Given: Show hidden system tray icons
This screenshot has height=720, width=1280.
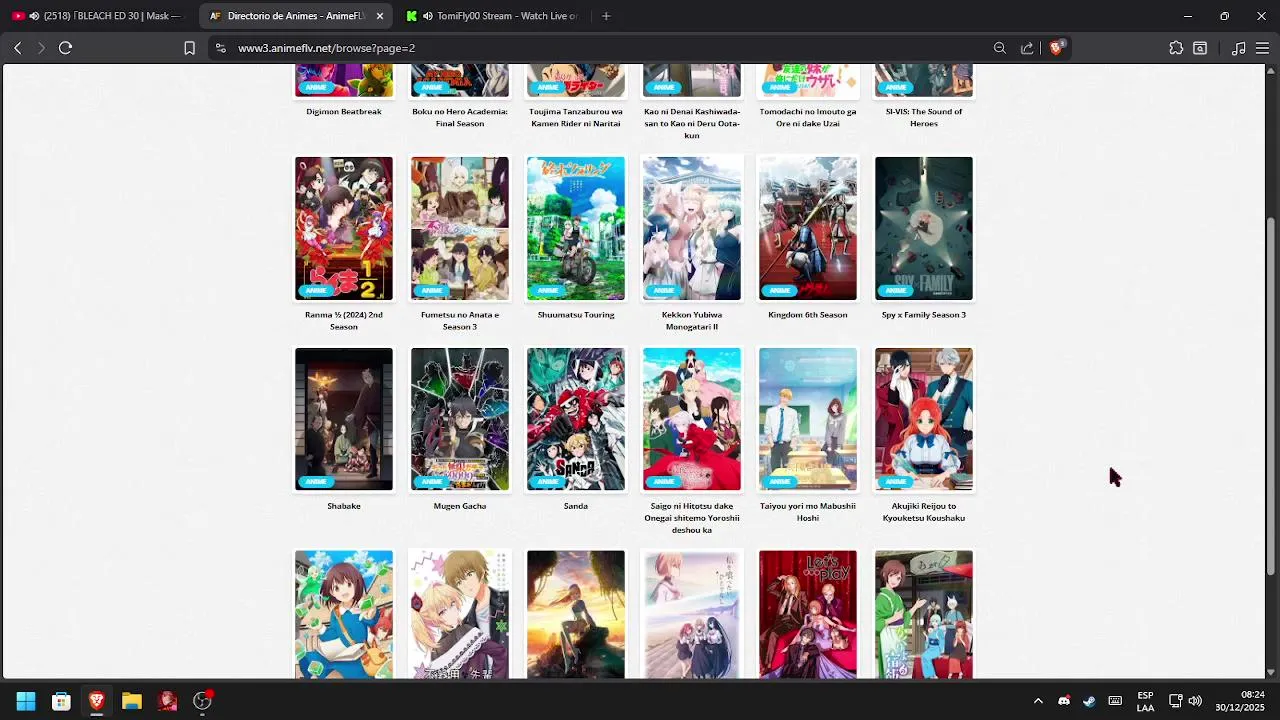Looking at the screenshot, I should (1038, 701).
